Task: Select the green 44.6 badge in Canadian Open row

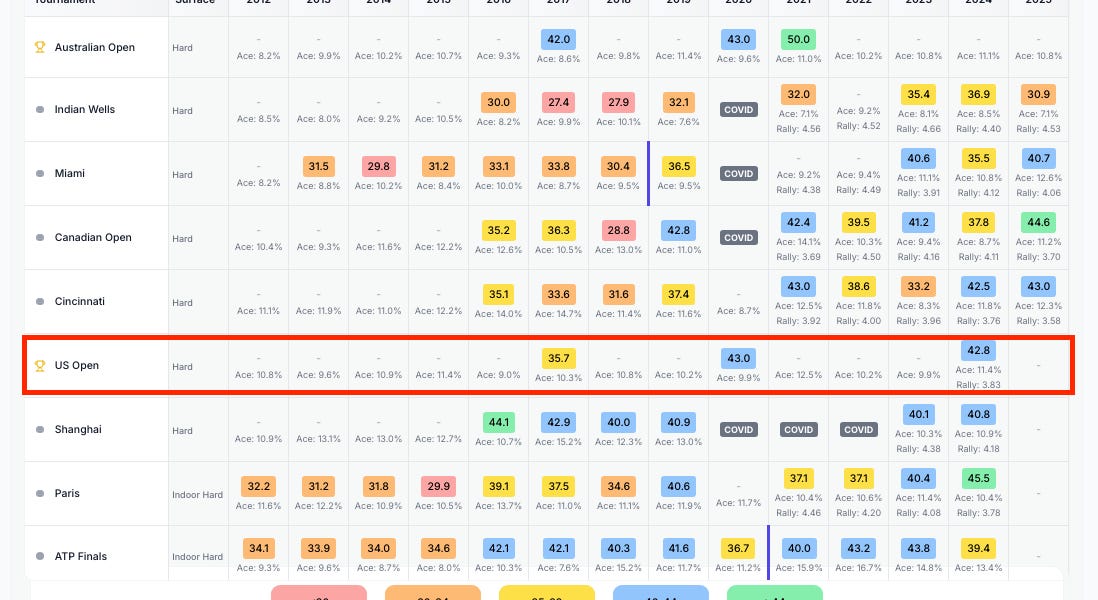Action: (1038, 222)
